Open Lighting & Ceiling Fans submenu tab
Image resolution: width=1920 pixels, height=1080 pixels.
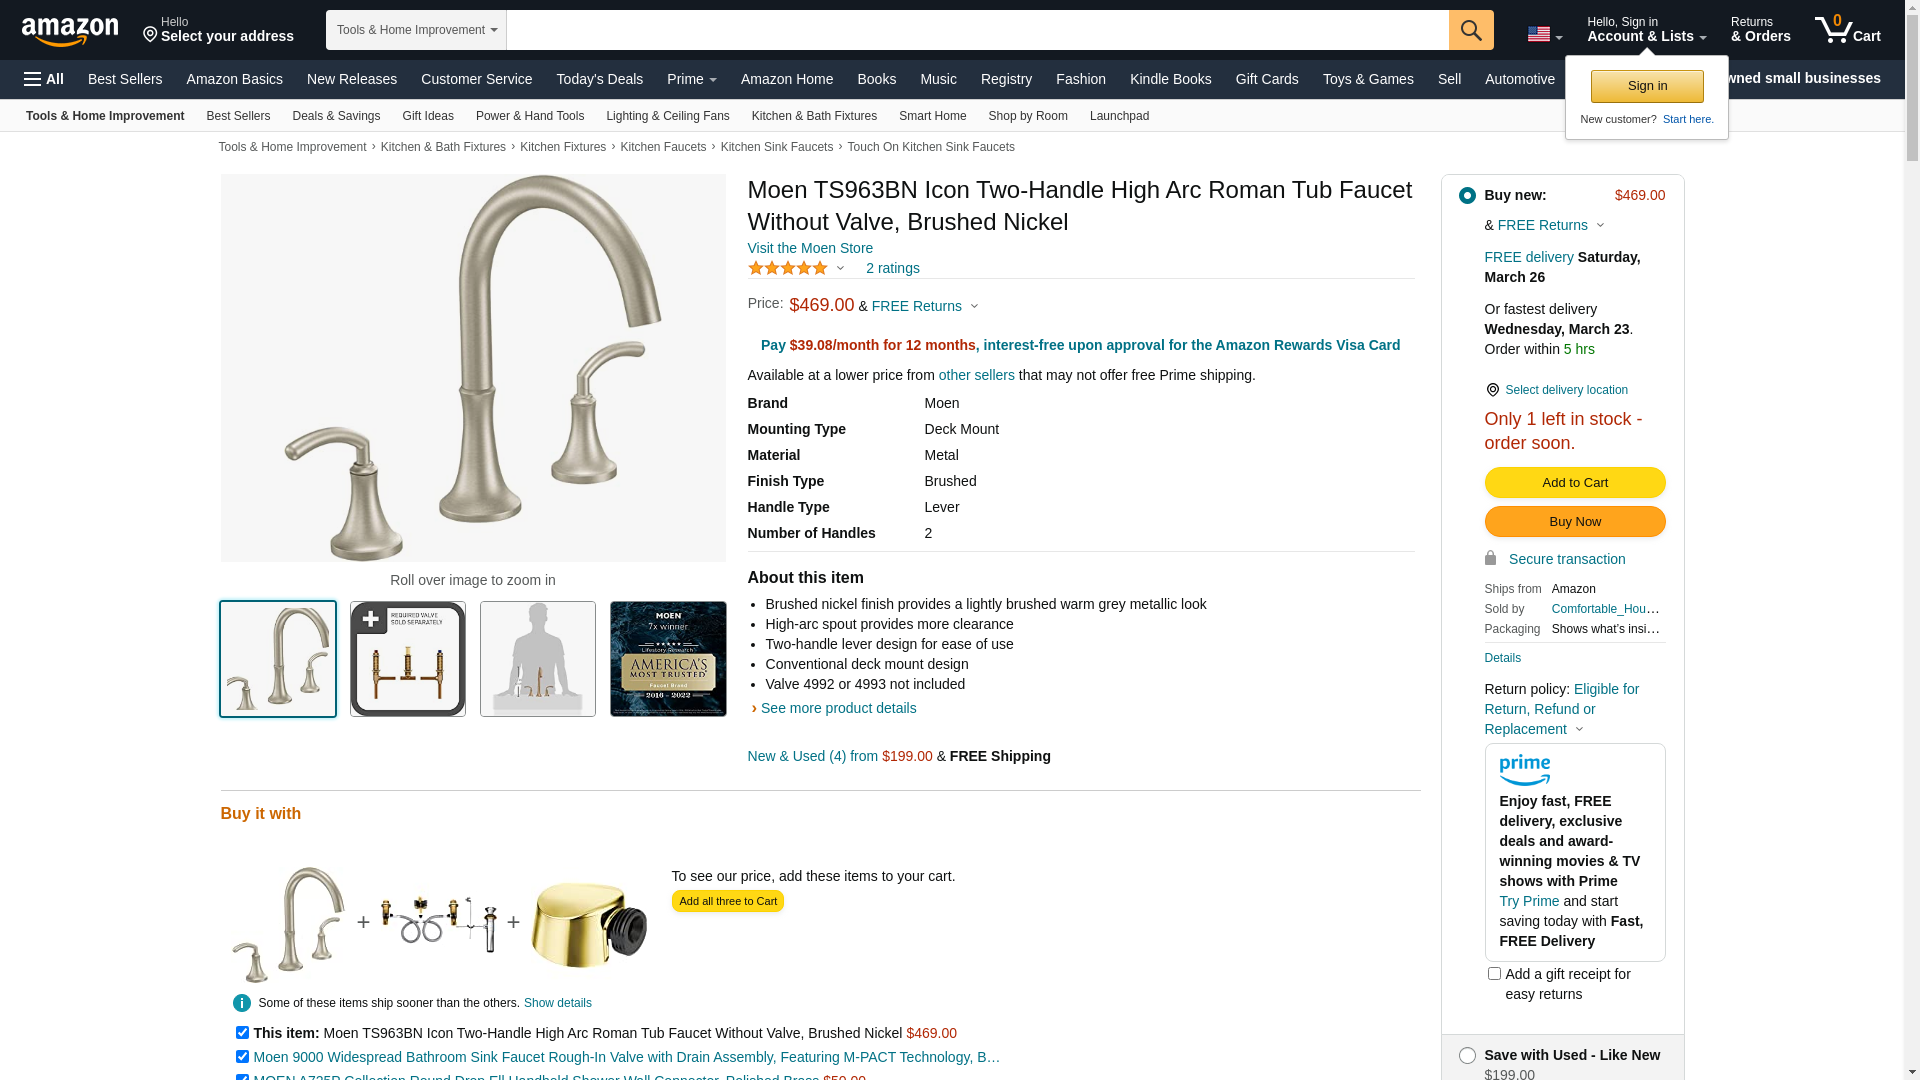(667, 116)
